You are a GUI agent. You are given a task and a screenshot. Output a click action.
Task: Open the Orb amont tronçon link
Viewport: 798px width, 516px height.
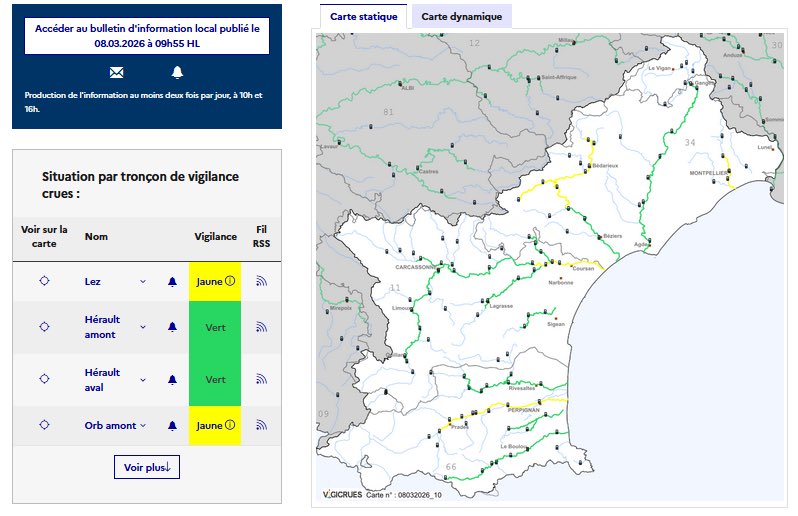(x=110, y=425)
